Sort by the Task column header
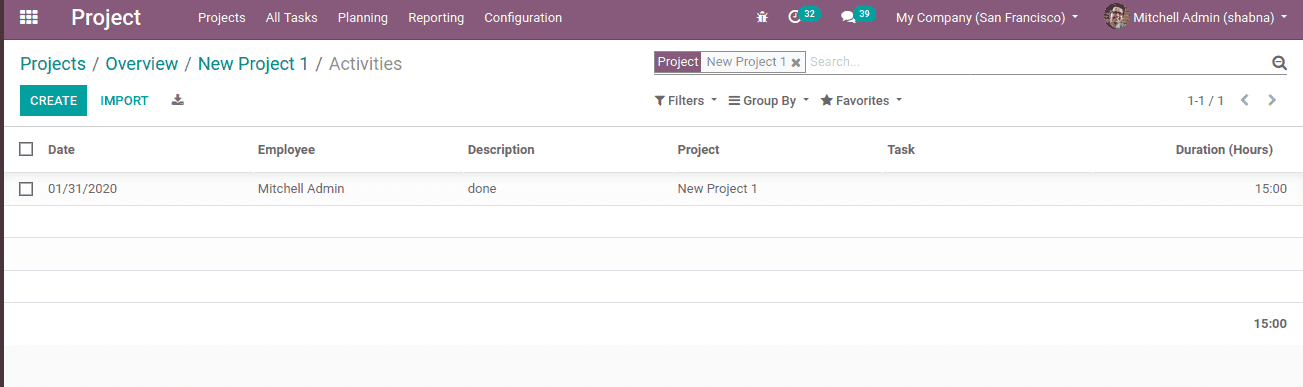1303x387 pixels. [x=901, y=150]
